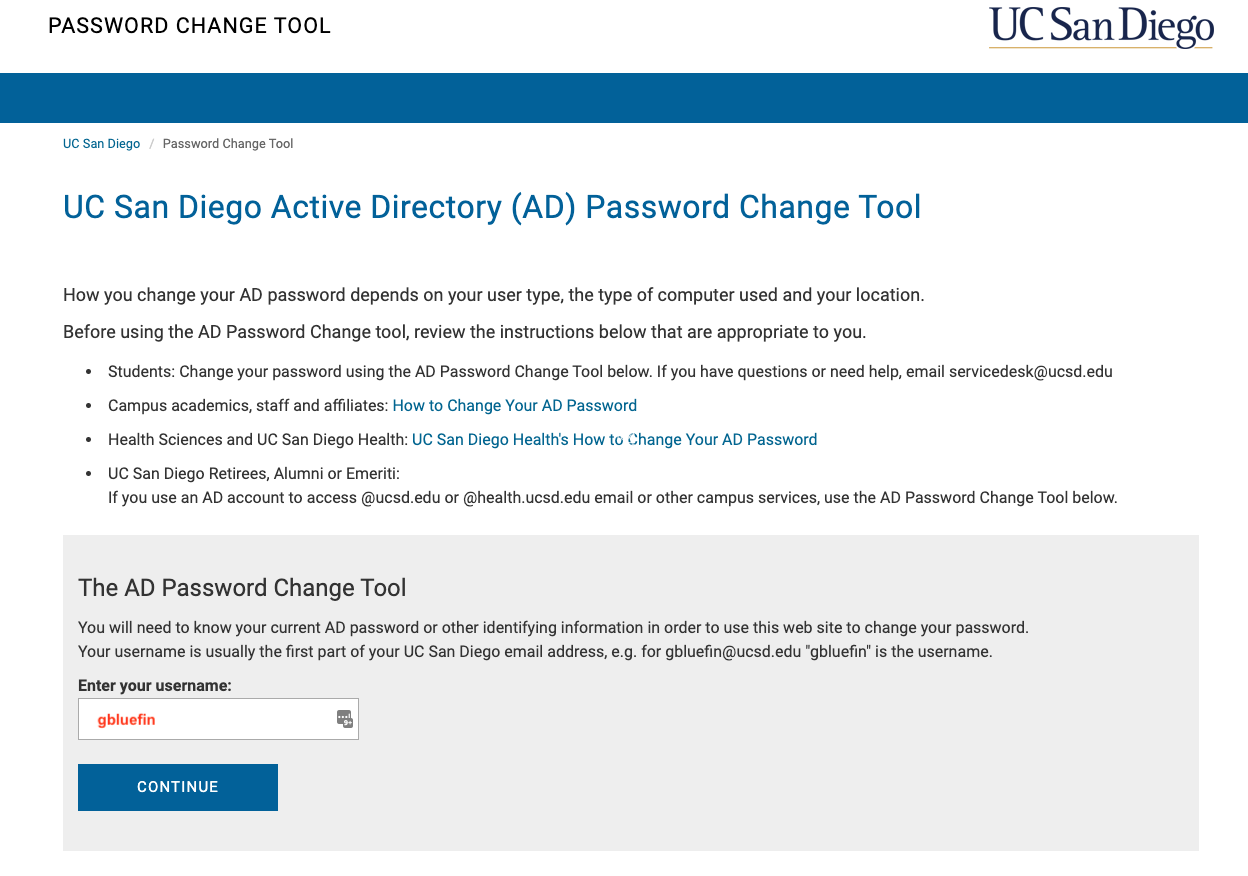This screenshot has height=876, width=1248.
Task: Click the UC San Diego wordmark top right
Action: tap(1100, 28)
